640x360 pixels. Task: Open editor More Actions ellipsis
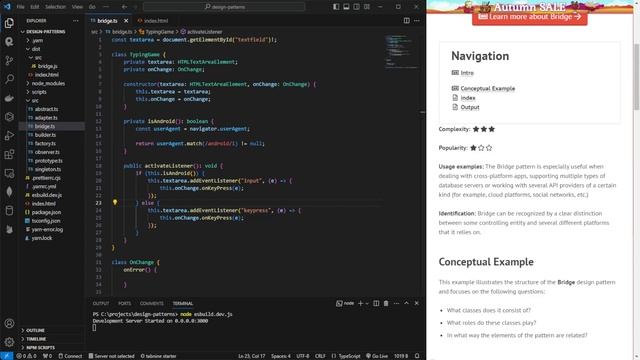(x=417, y=20)
